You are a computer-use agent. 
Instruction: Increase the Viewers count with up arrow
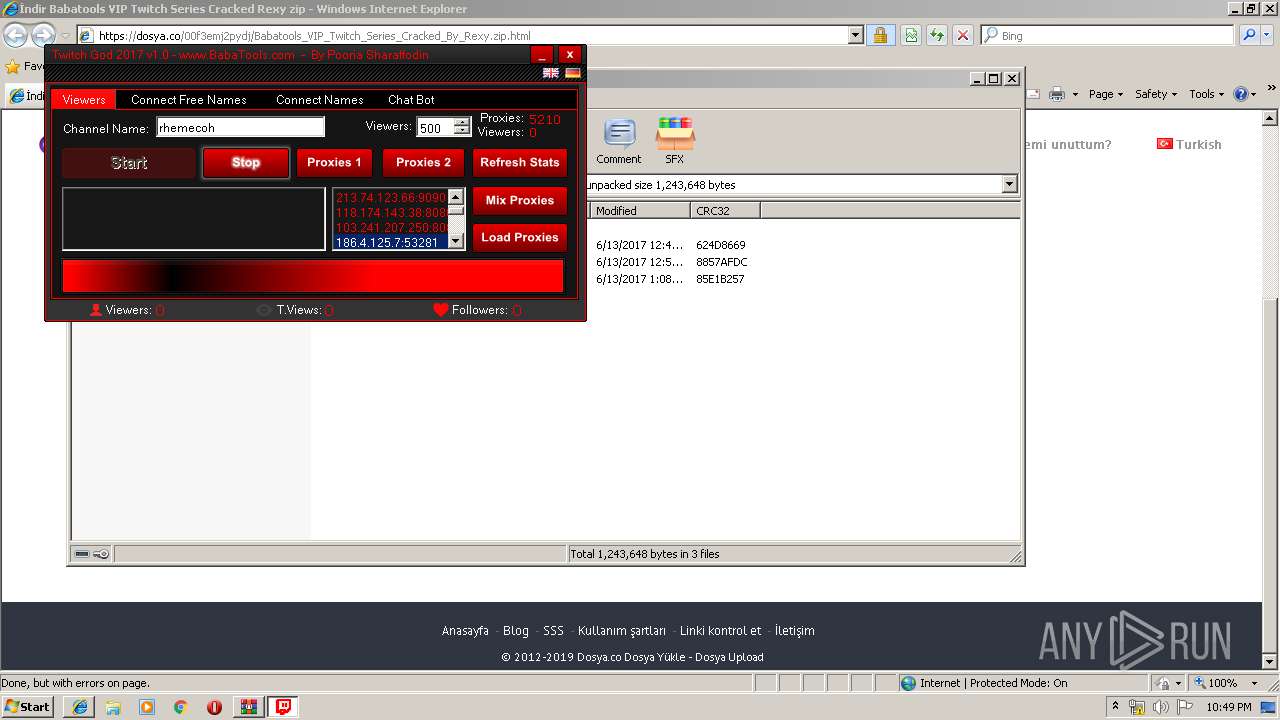coord(462,123)
